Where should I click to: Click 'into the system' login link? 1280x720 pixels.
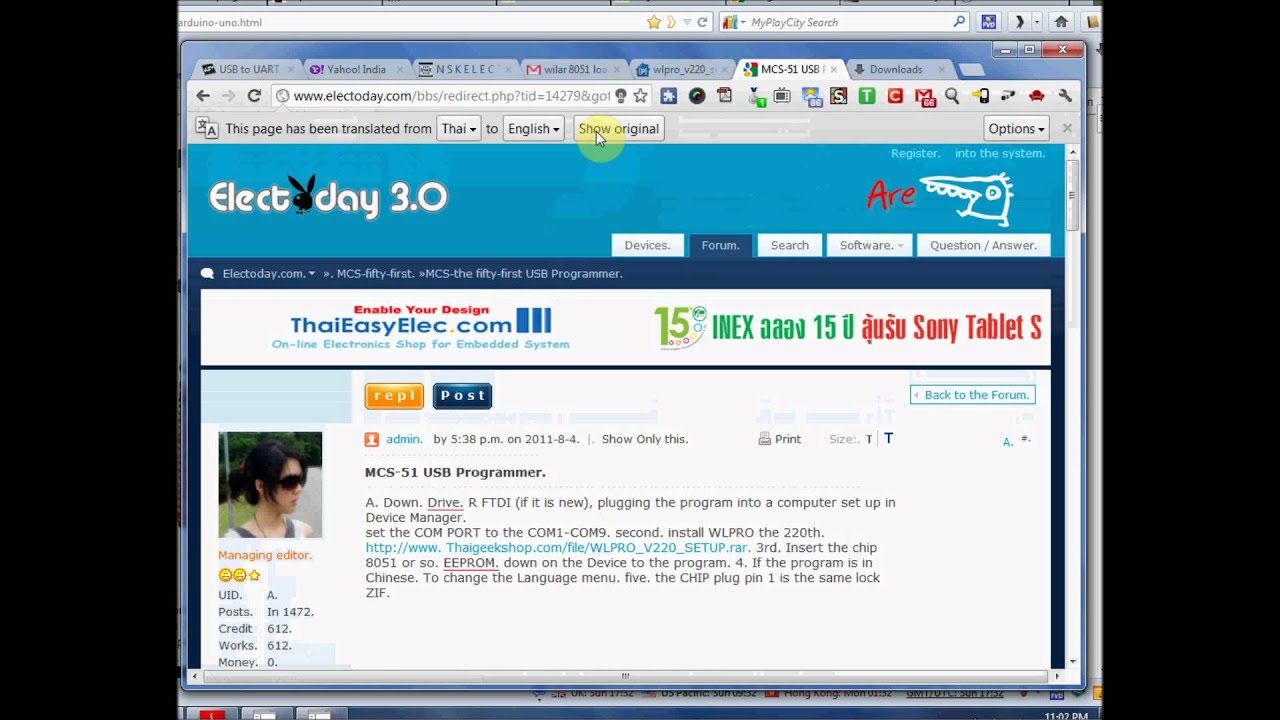(1000, 153)
